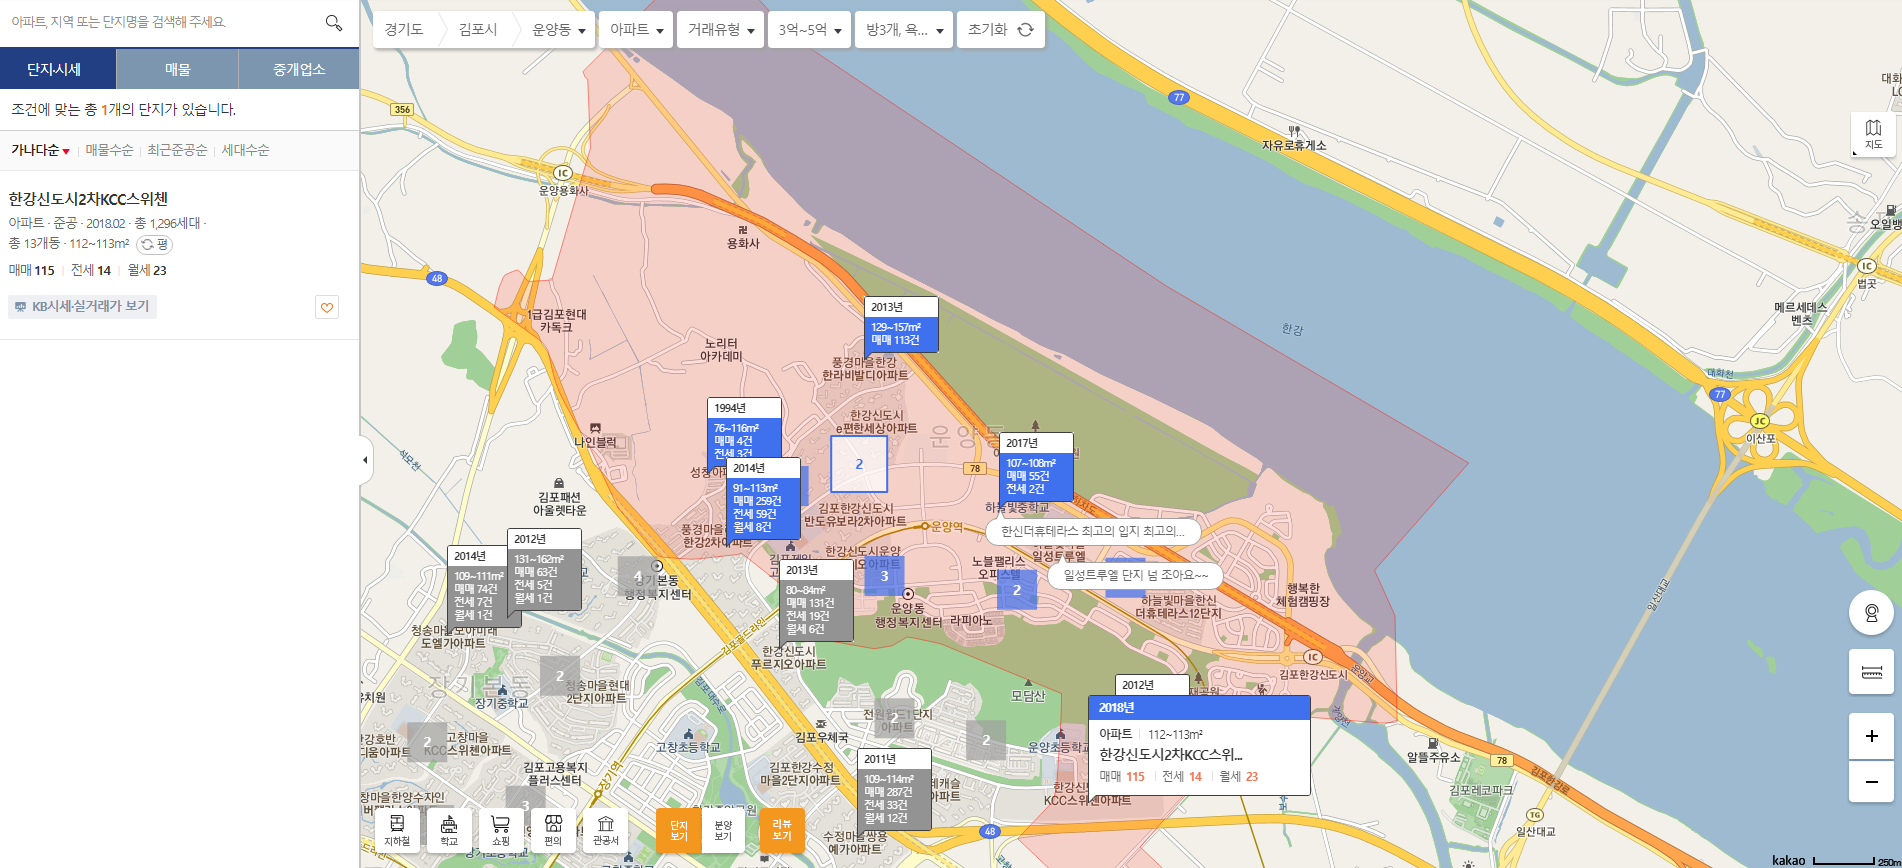
Task: Click white cluster marker 2 near e편한세상
Action: pyautogui.click(x=859, y=464)
